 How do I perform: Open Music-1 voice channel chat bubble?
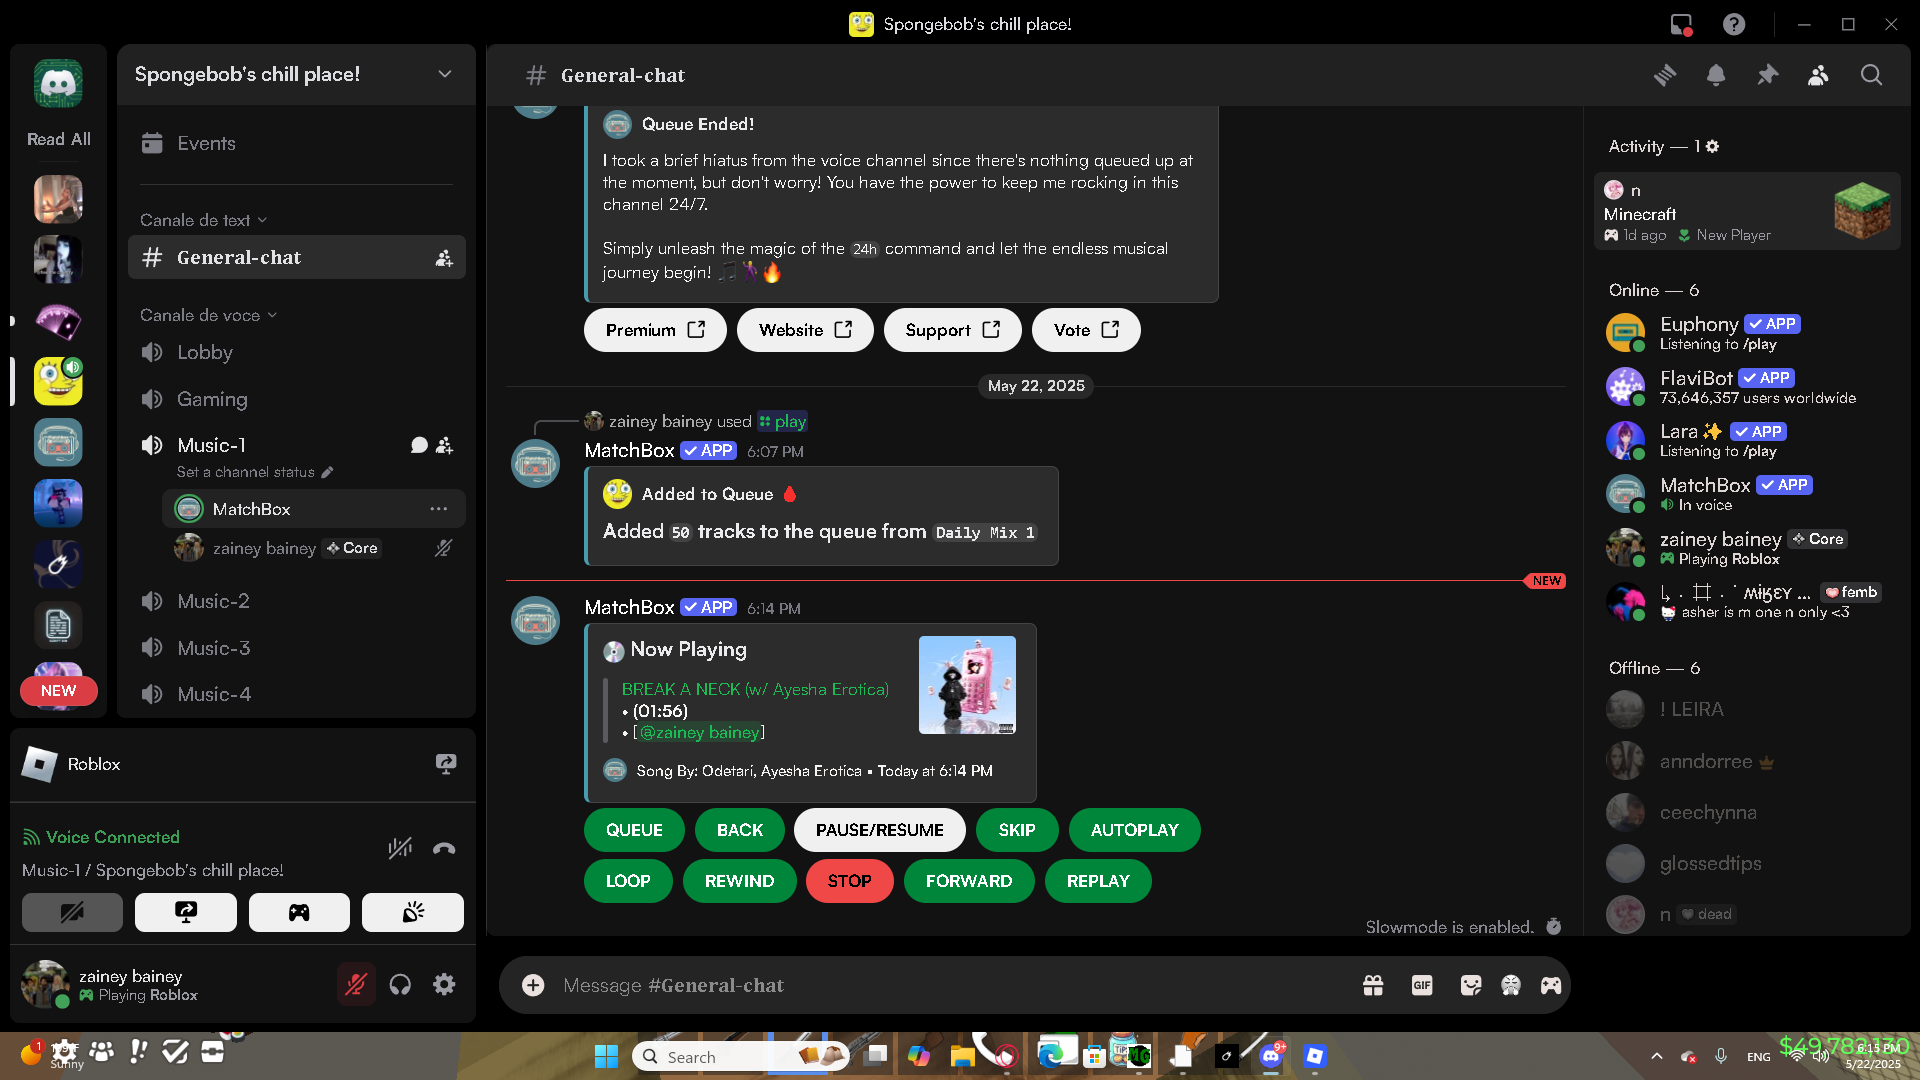(x=419, y=446)
